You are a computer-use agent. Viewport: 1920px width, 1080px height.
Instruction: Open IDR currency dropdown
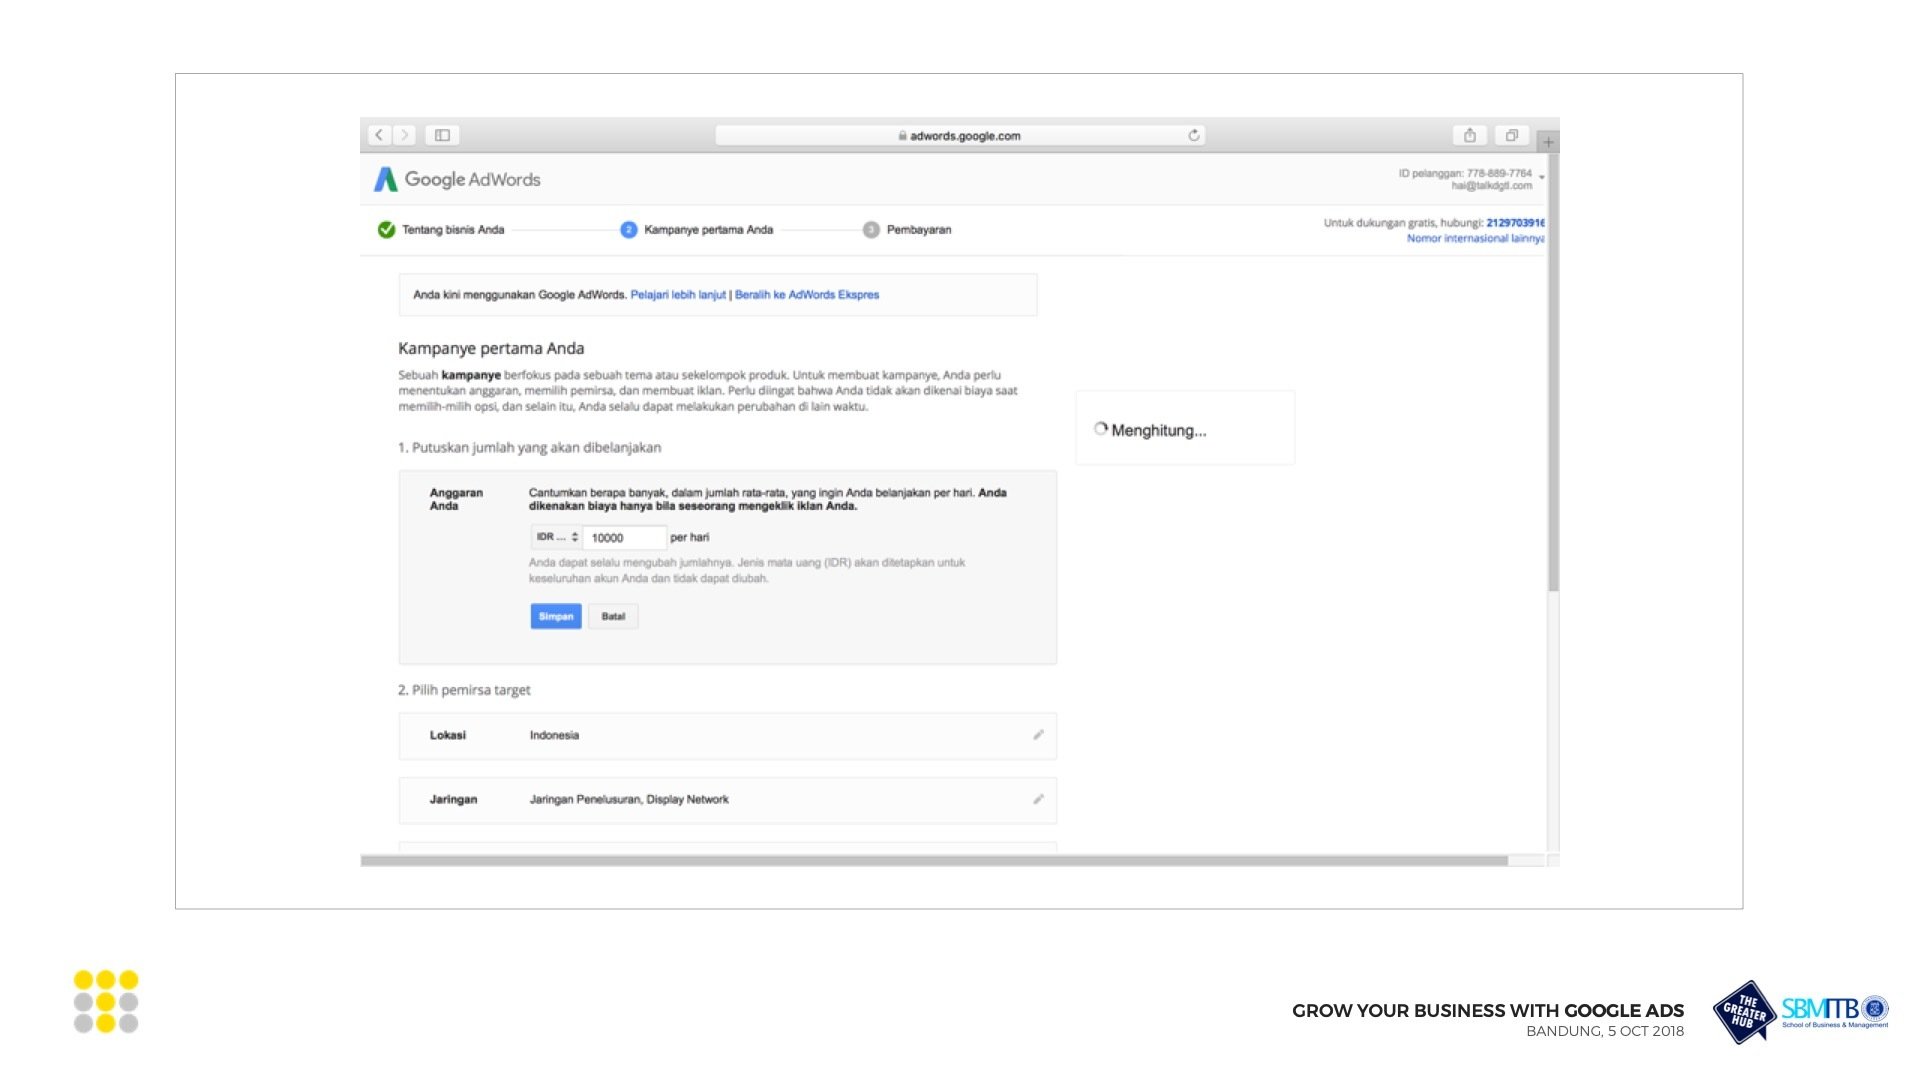coord(557,537)
